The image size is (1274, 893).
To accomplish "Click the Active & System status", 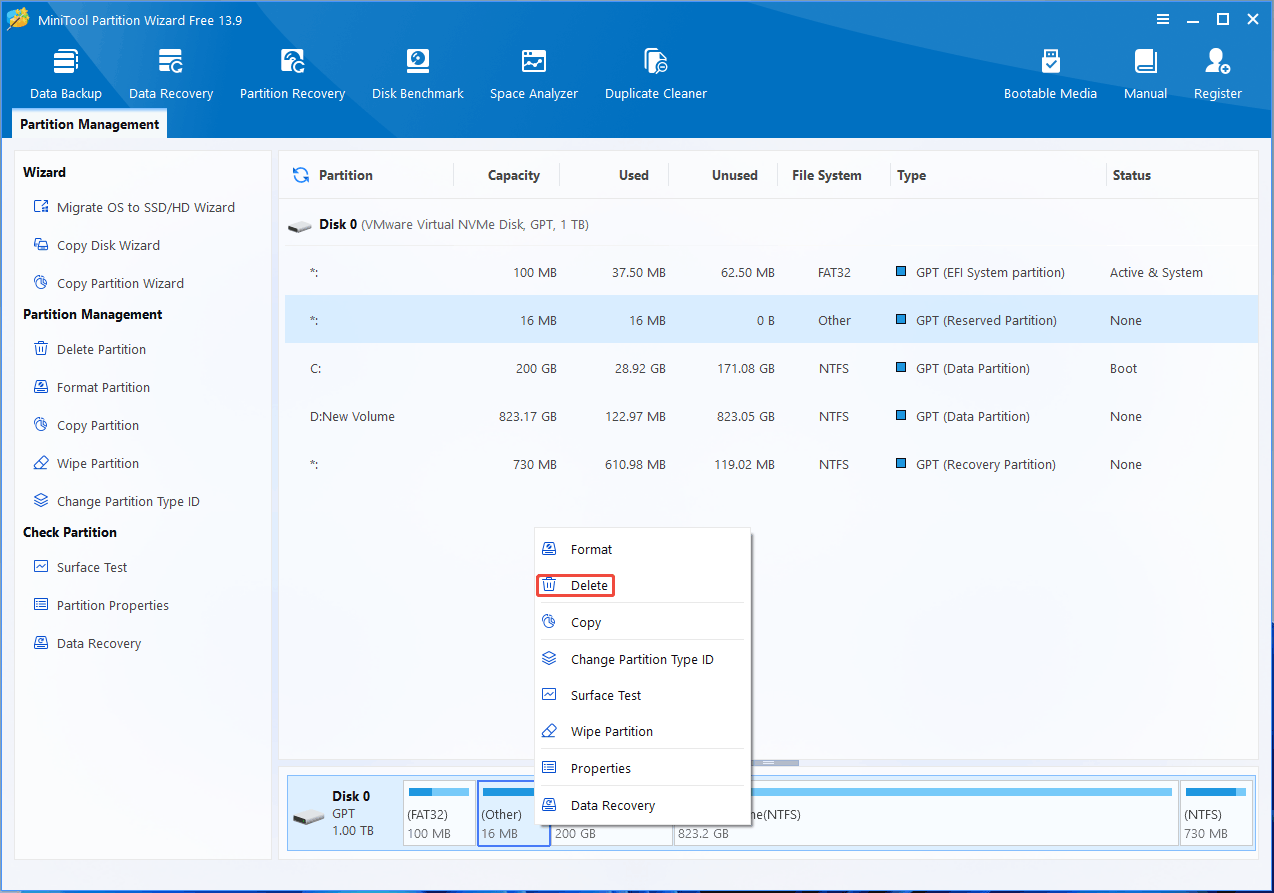I will pos(1156,272).
